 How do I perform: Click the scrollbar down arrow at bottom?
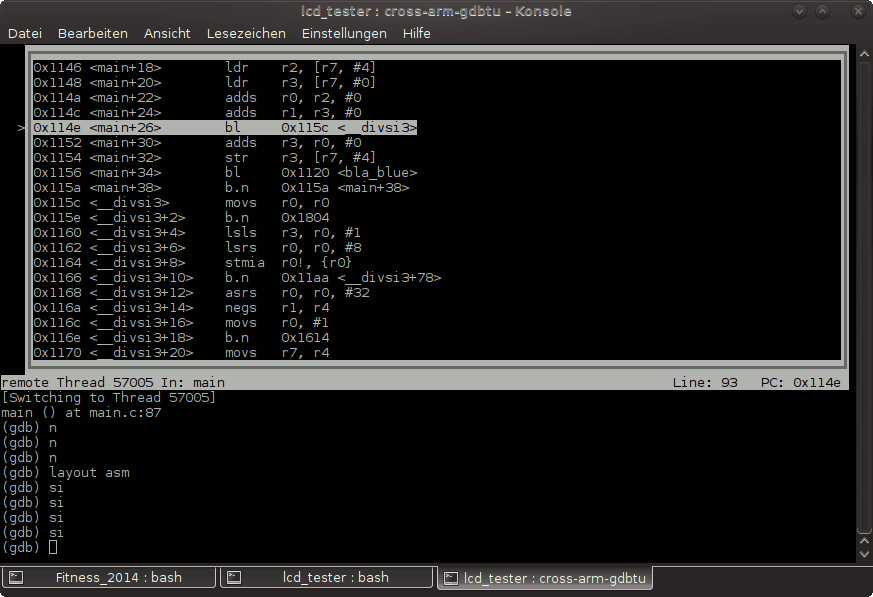(x=864, y=554)
